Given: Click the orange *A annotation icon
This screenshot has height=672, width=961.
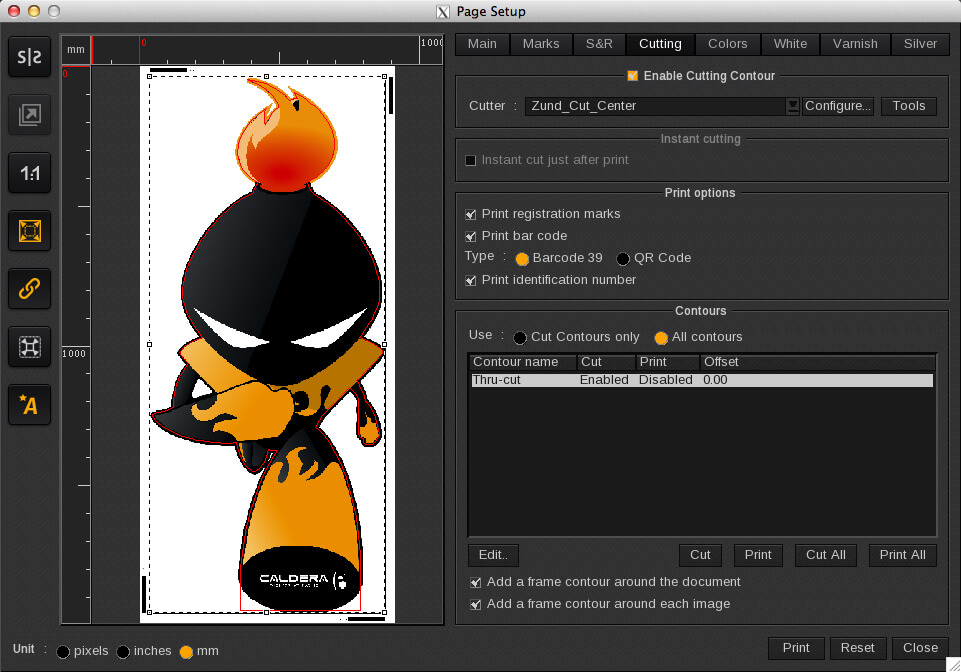Looking at the screenshot, I should (x=29, y=405).
